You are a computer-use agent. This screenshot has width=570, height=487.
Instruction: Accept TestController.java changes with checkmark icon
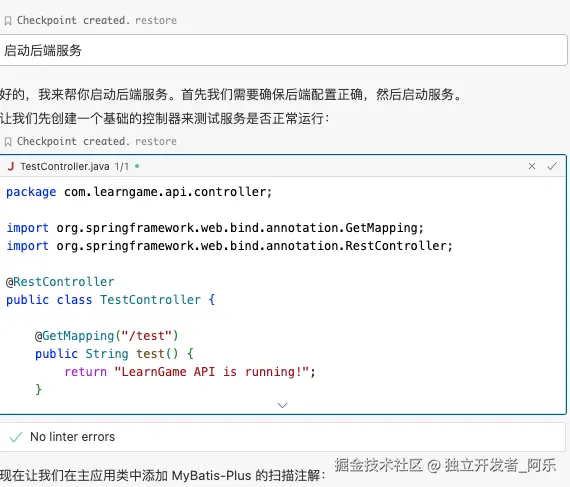point(552,166)
